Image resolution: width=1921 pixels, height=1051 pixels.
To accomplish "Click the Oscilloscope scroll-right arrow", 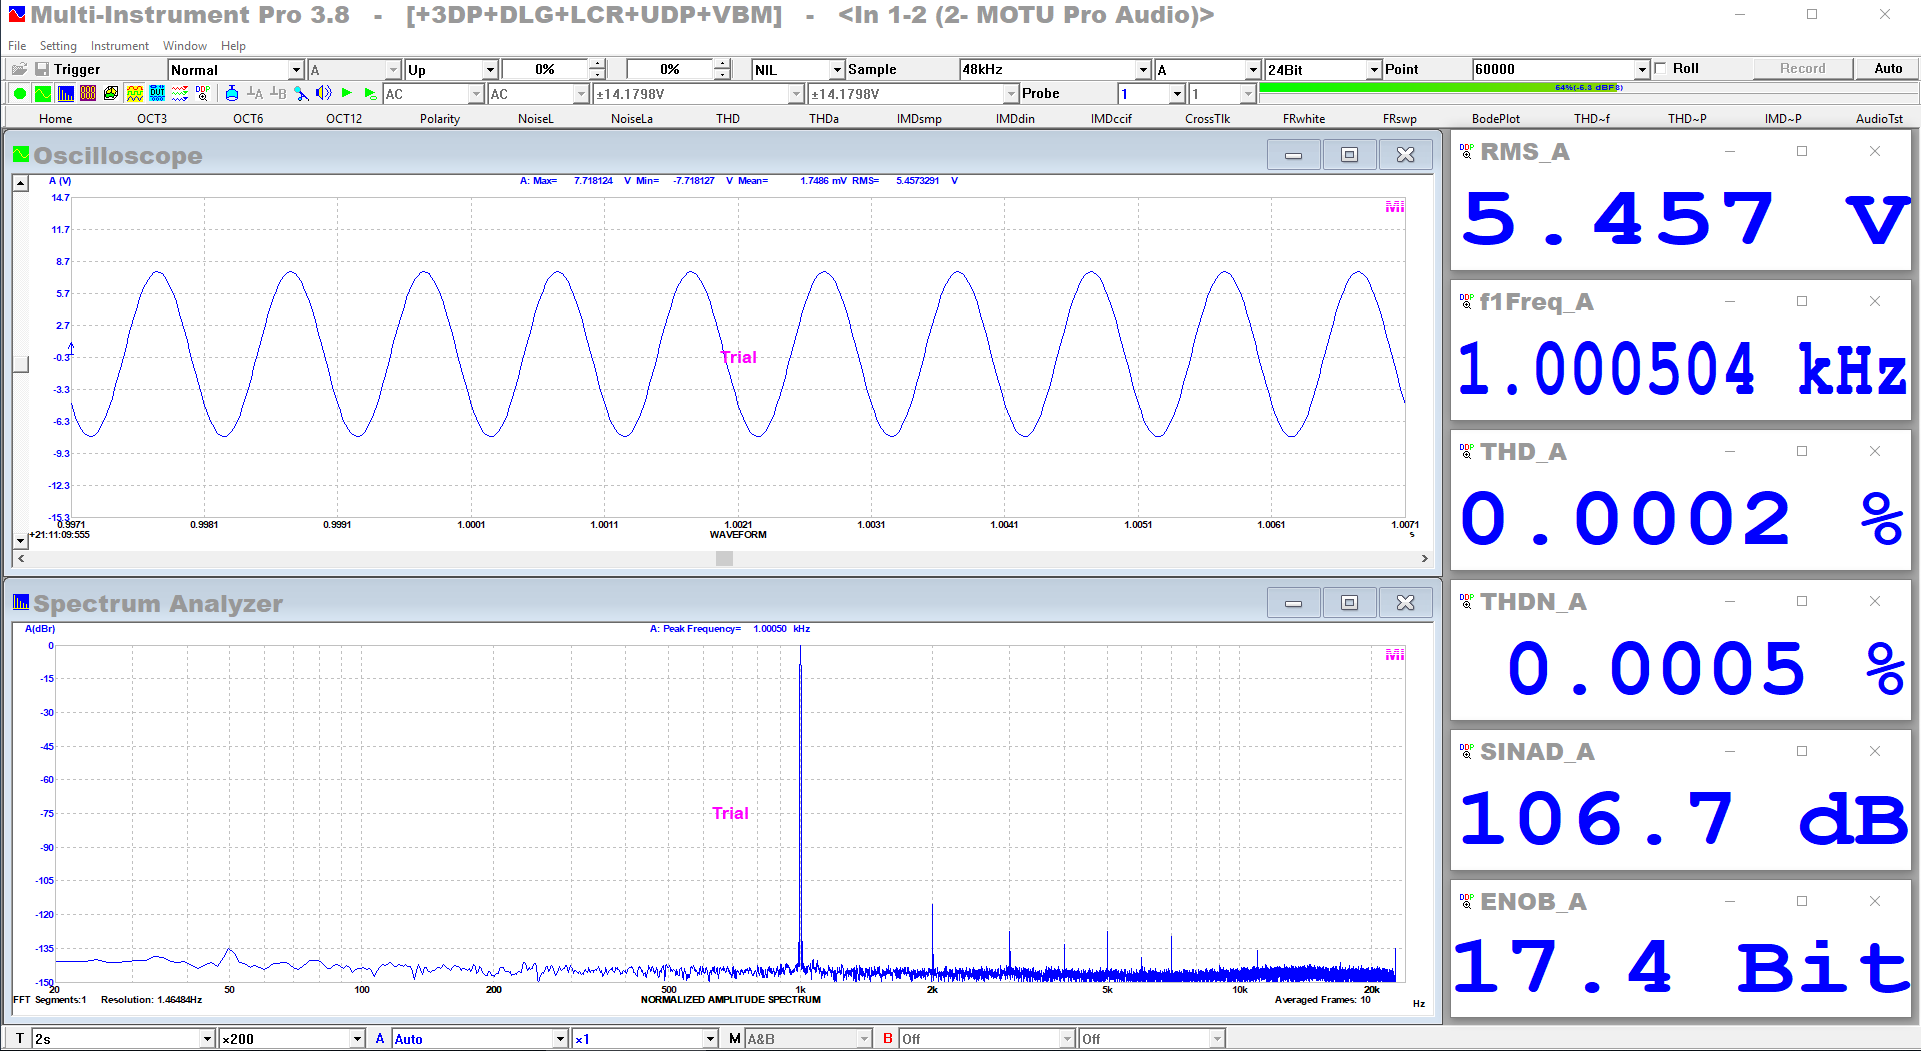I will [x=1424, y=559].
